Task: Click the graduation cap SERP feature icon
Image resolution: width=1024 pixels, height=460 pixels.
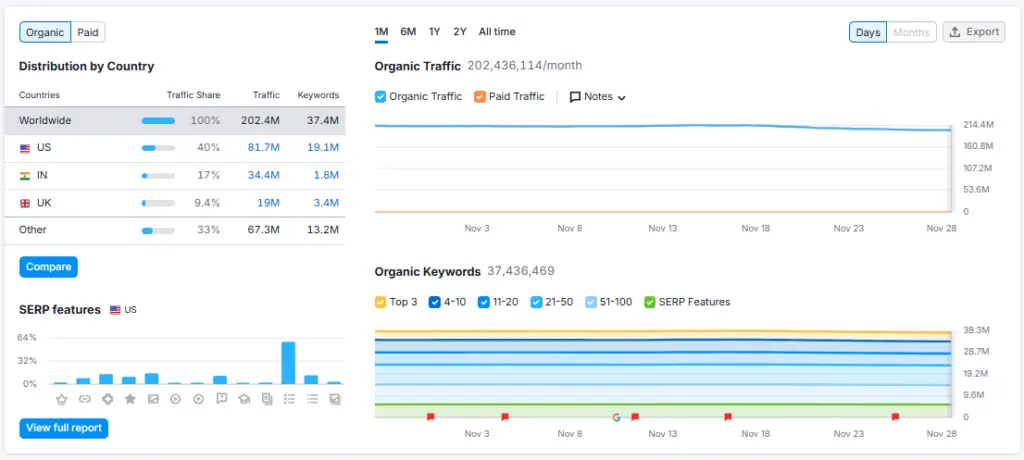Action: pyautogui.click(x=243, y=399)
